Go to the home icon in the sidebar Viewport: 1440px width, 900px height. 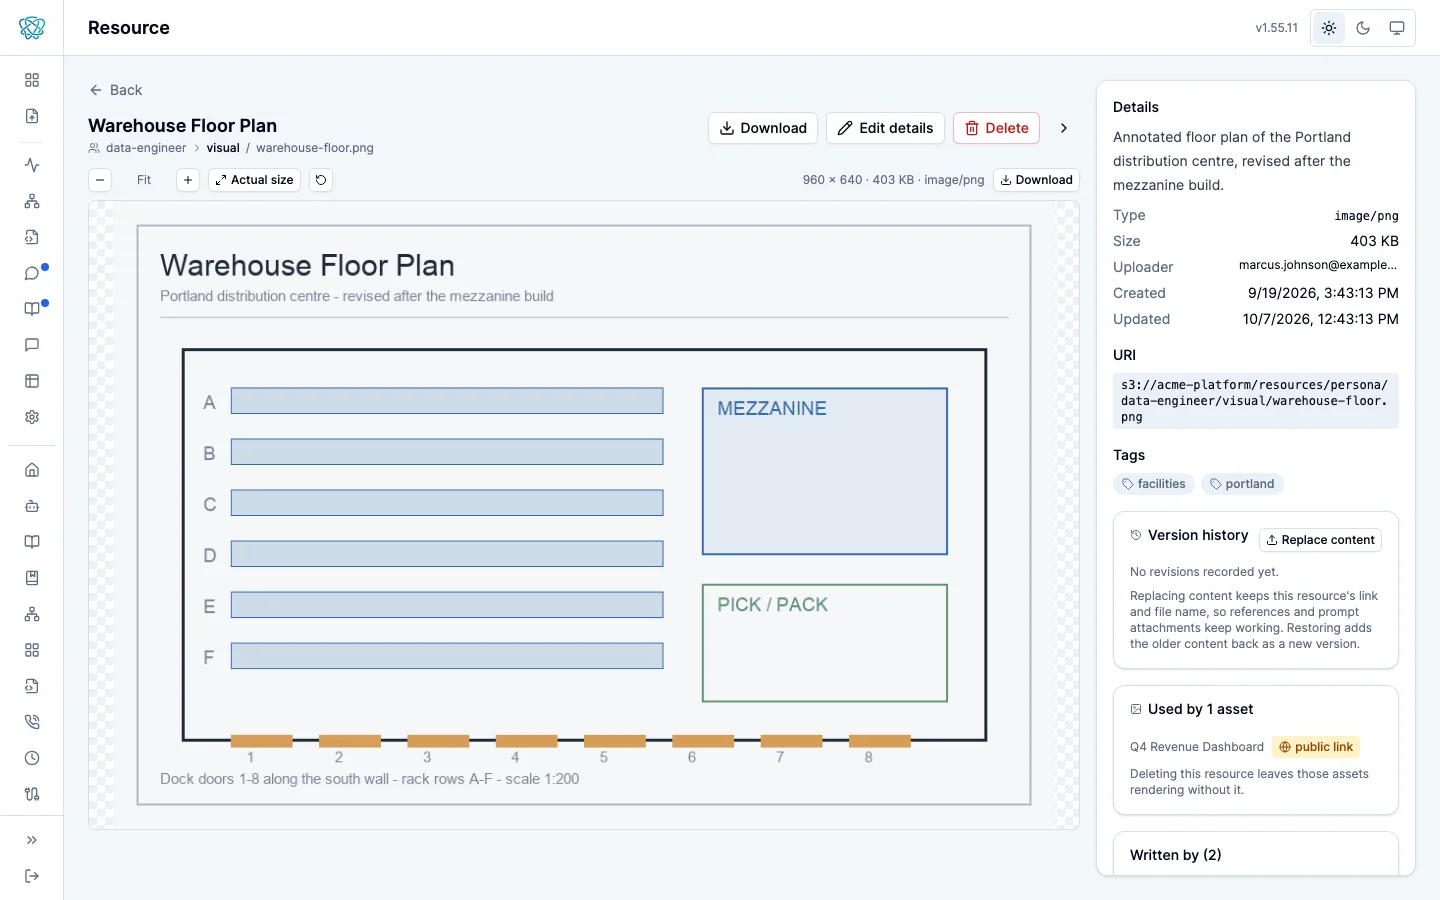32,470
